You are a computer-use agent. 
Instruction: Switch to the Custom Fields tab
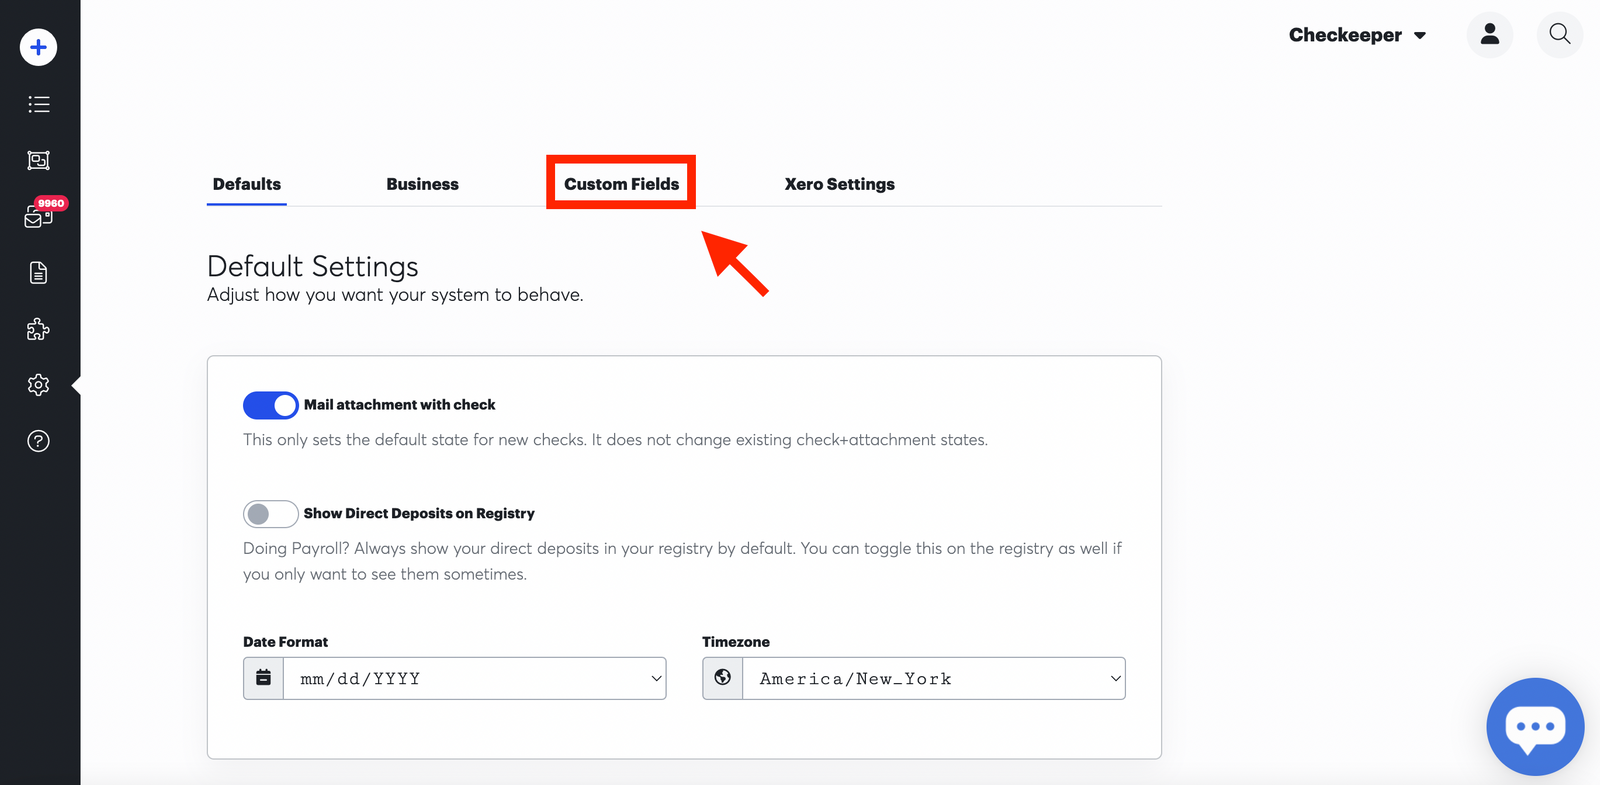pyautogui.click(x=620, y=183)
